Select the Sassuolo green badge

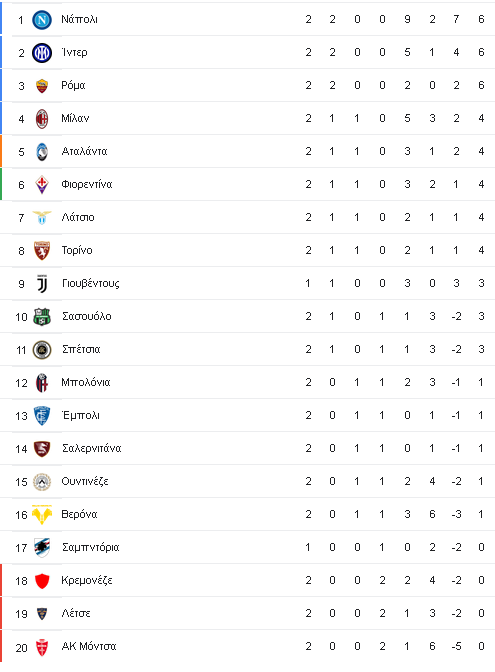(x=42, y=317)
